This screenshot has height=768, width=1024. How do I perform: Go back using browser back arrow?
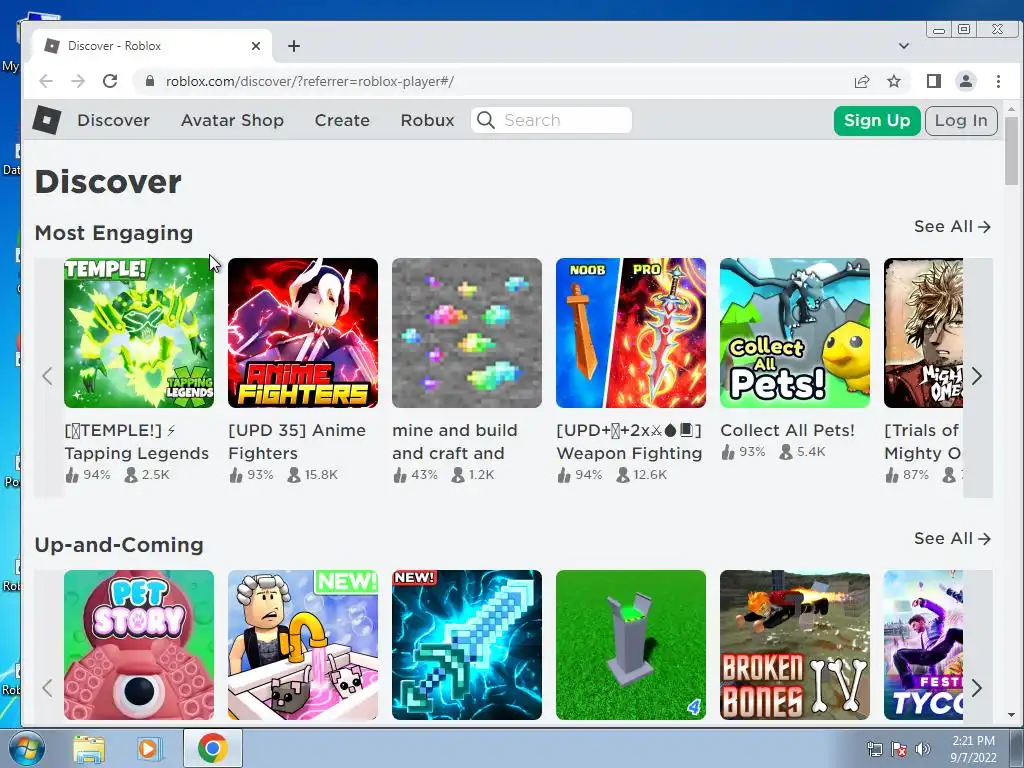46,81
